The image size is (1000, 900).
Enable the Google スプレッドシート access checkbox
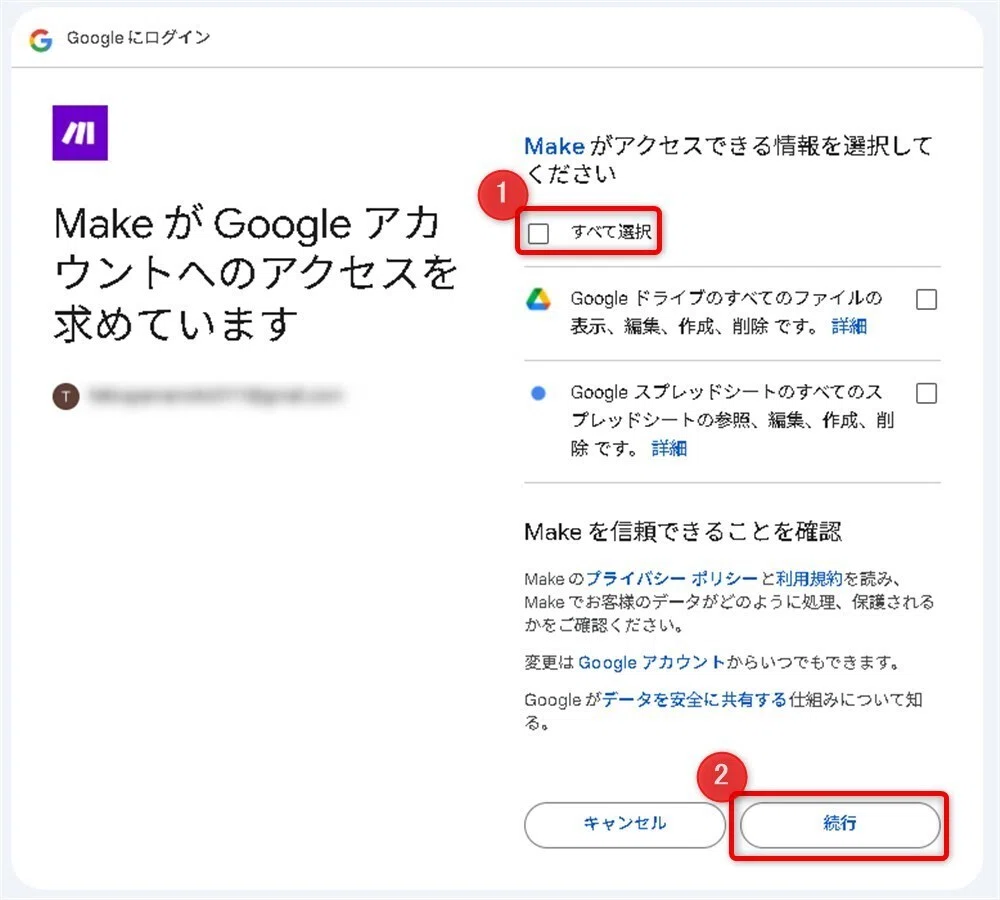point(926,393)
